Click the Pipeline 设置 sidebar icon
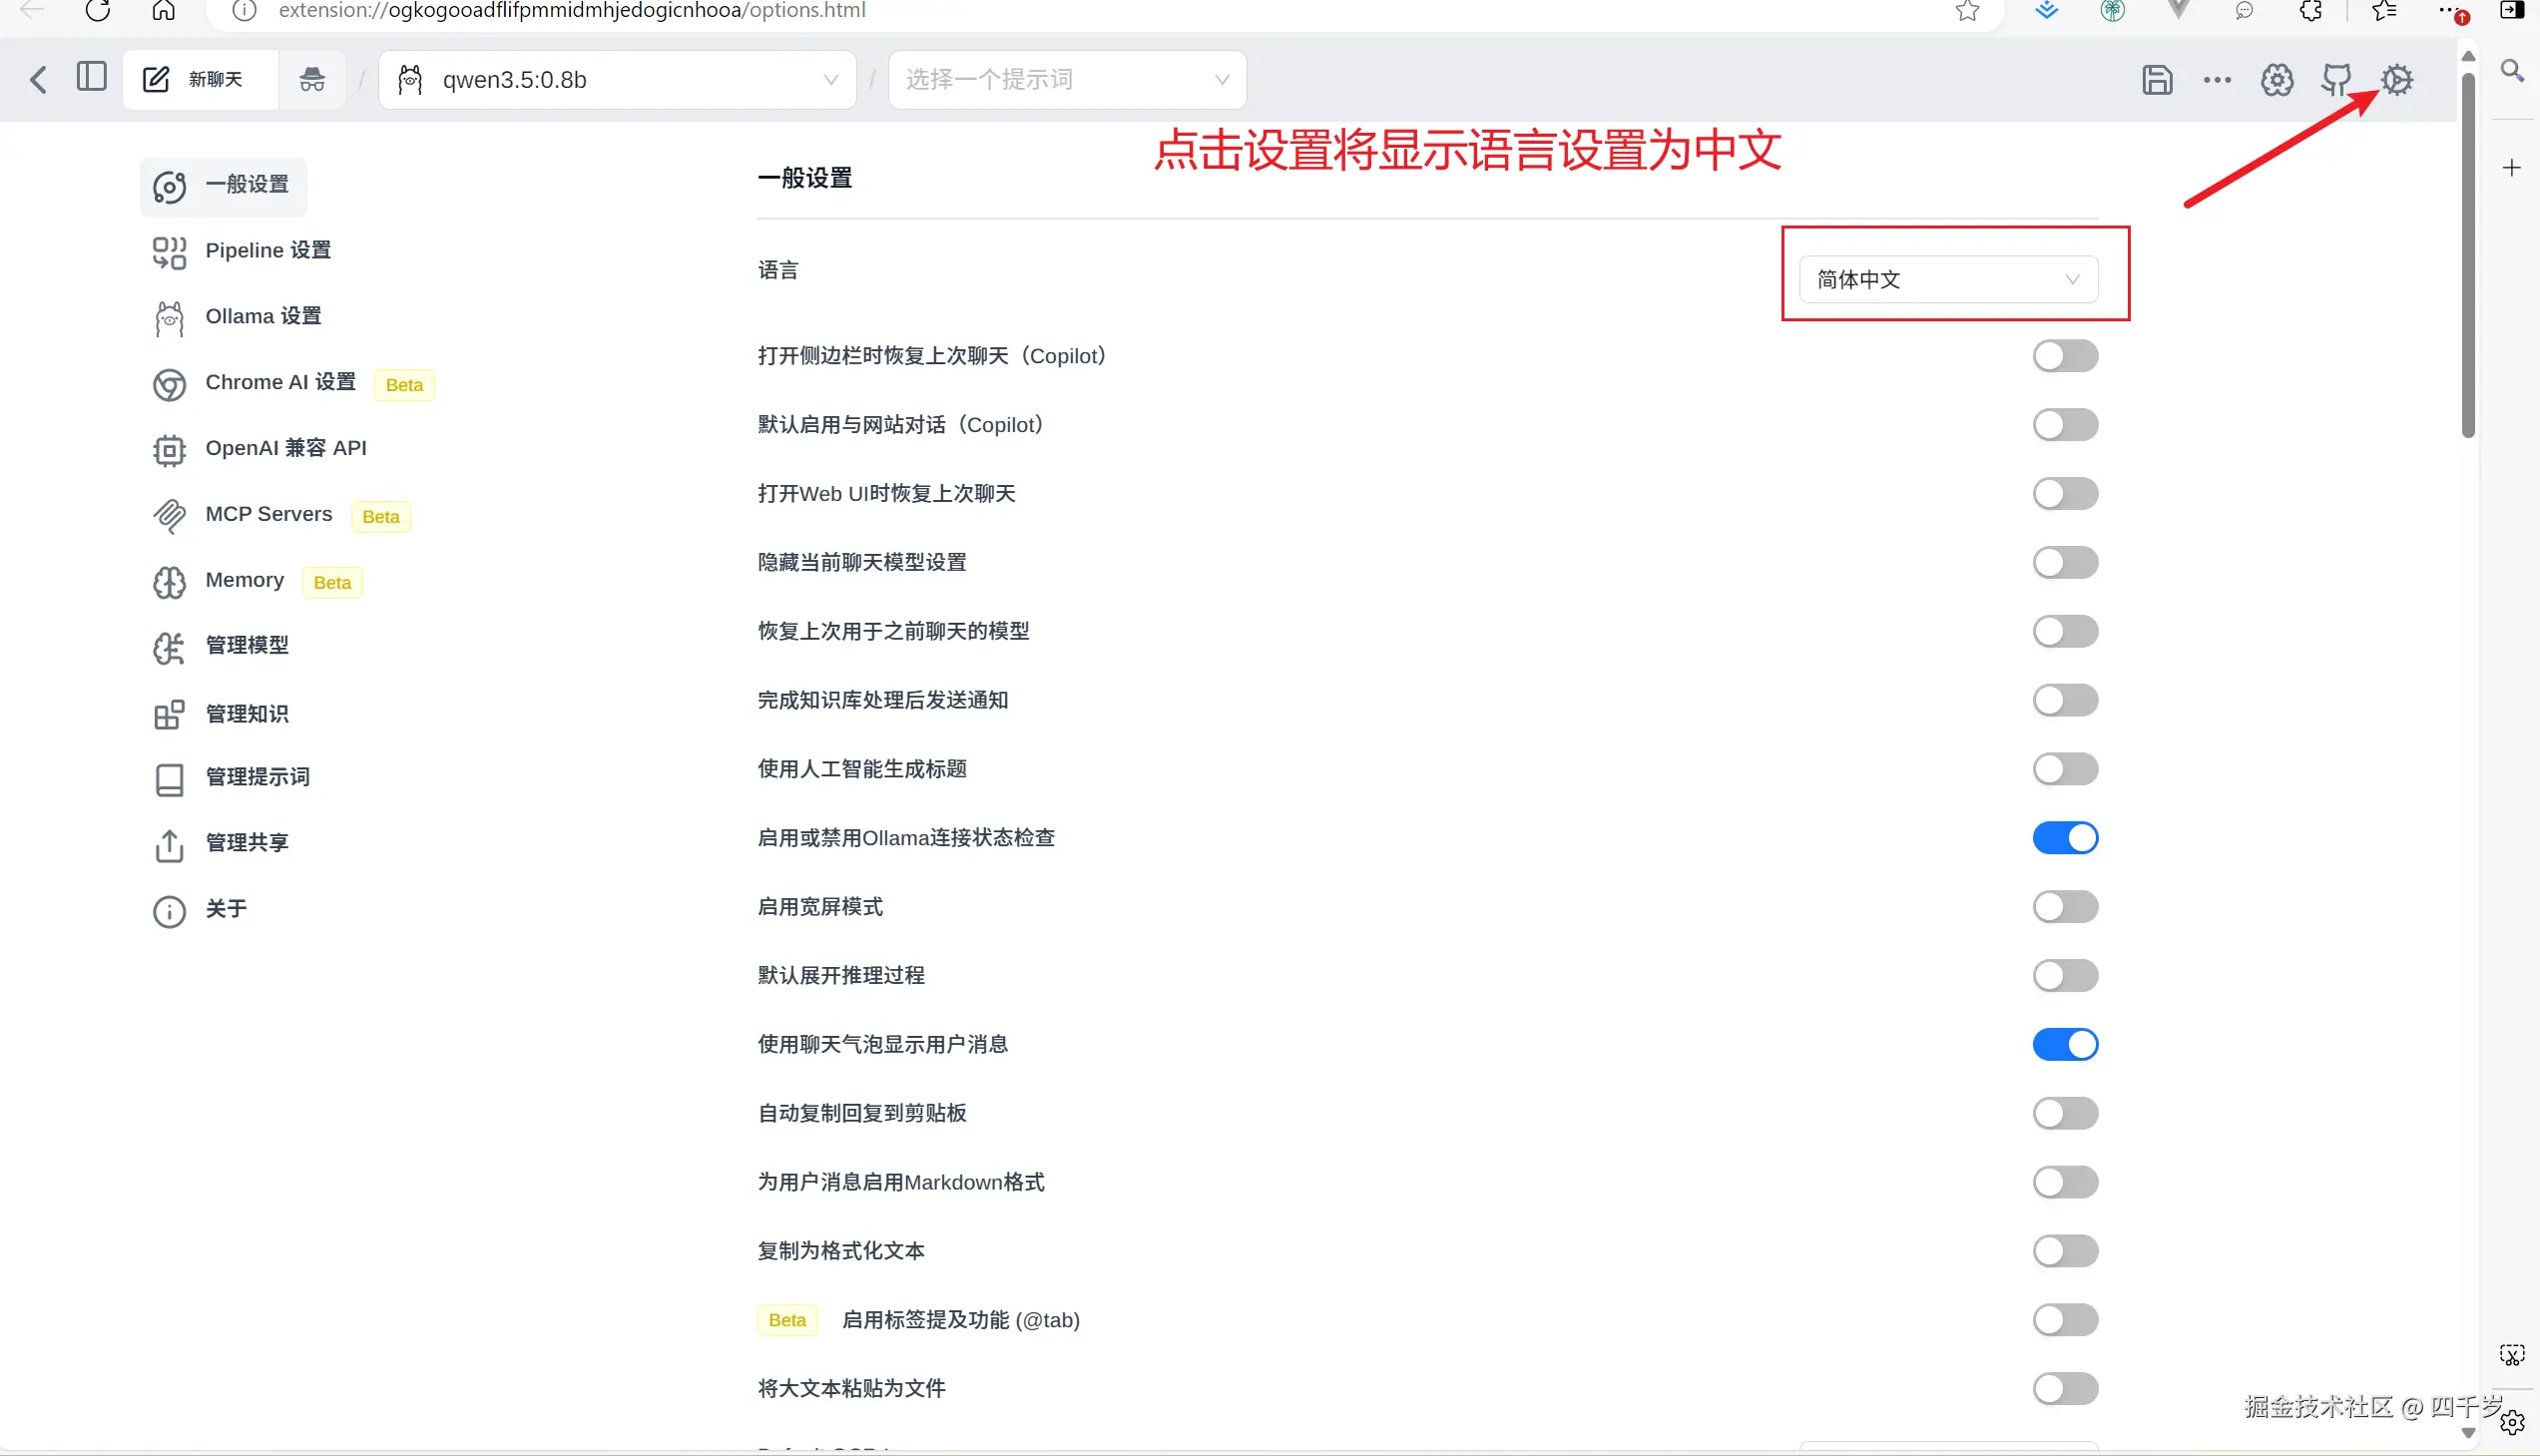This screenshot has height=1456, width=2540. tap(169, 252)
